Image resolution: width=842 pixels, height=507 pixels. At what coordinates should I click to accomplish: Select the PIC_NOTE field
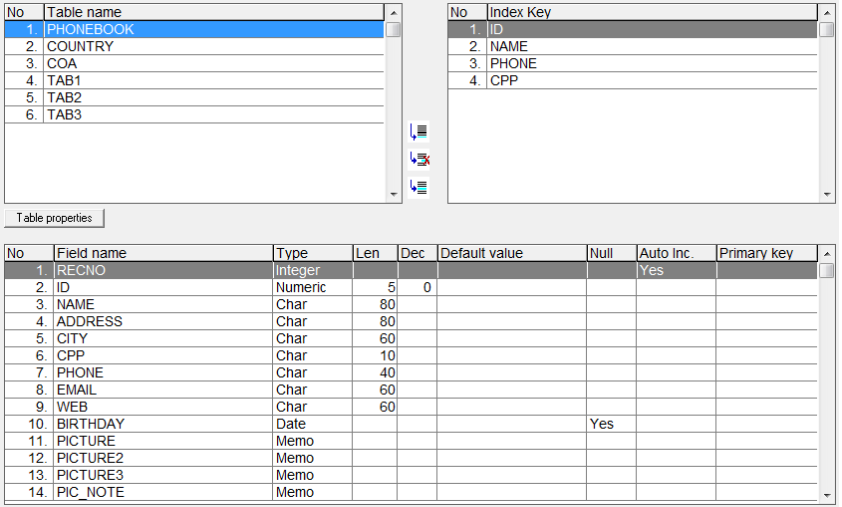[x=163, y=492]
